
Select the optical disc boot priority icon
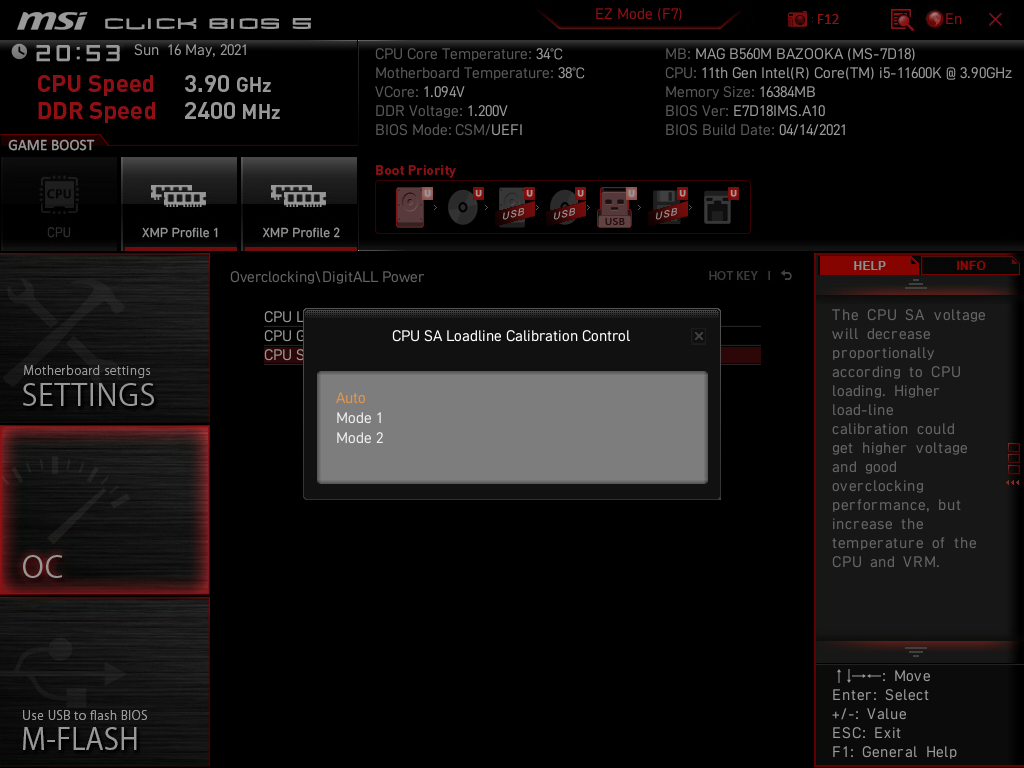pos(464,207)
